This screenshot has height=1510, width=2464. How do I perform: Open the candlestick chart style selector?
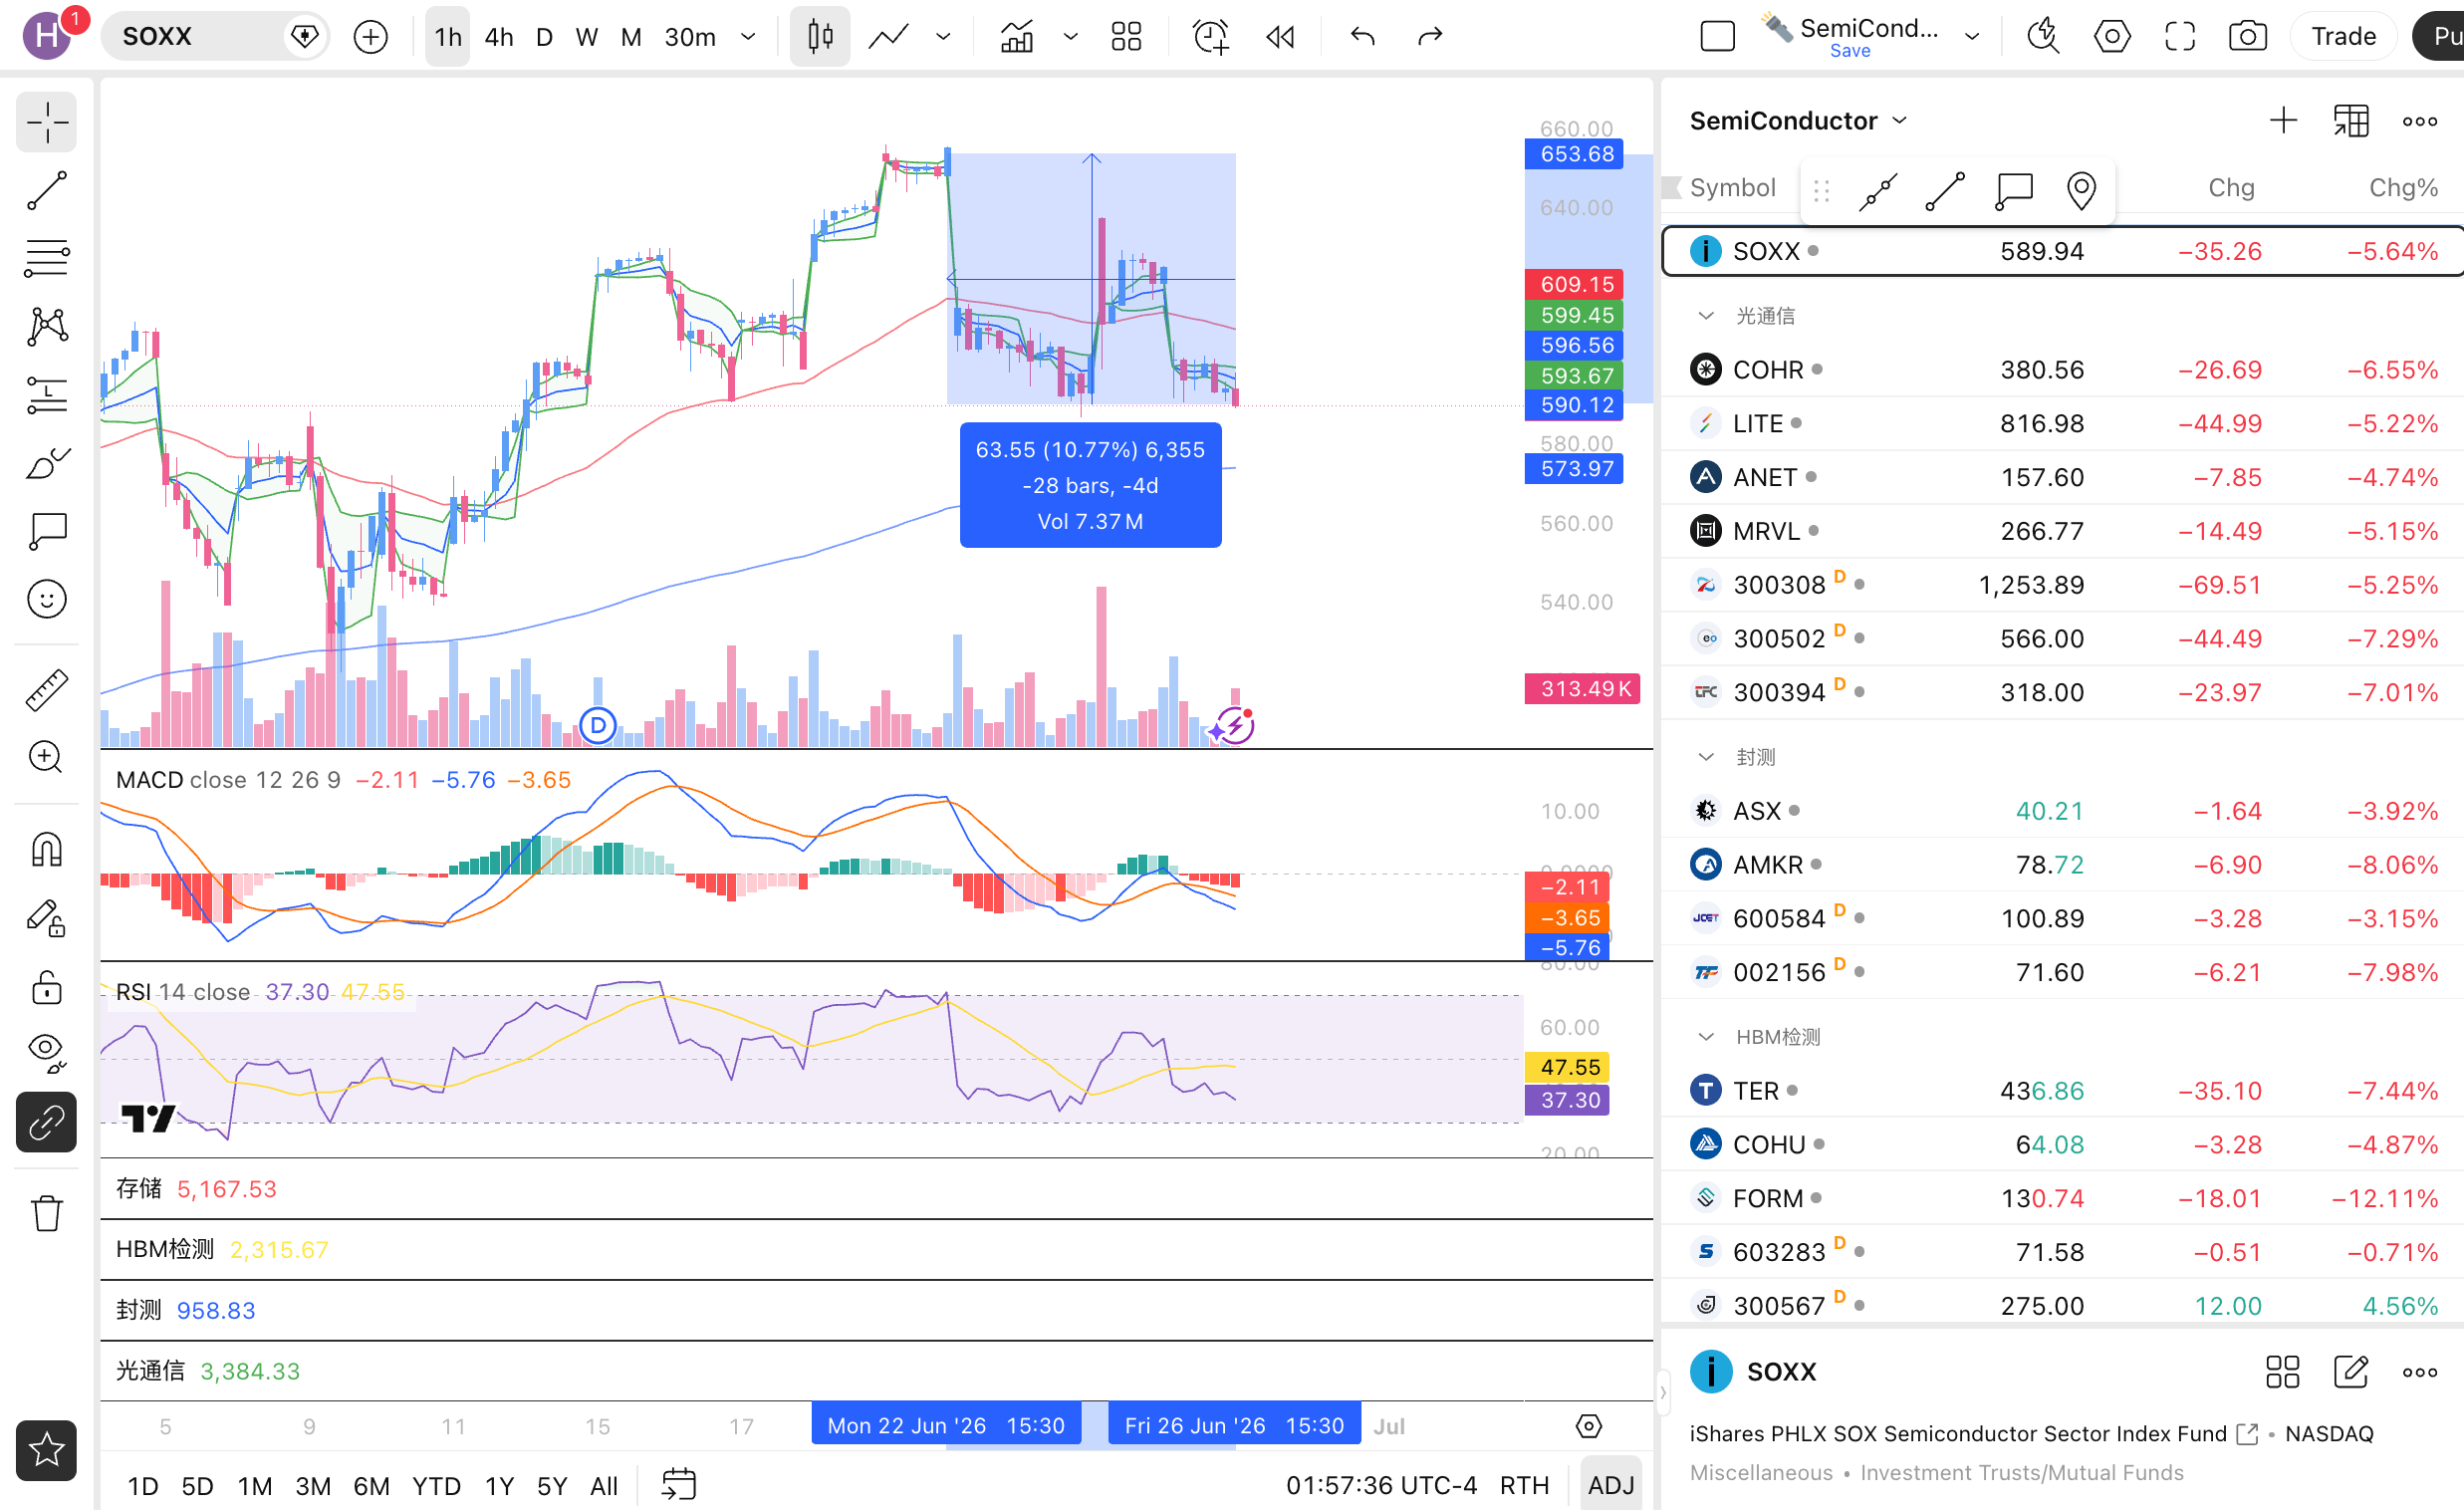(820, 37)
